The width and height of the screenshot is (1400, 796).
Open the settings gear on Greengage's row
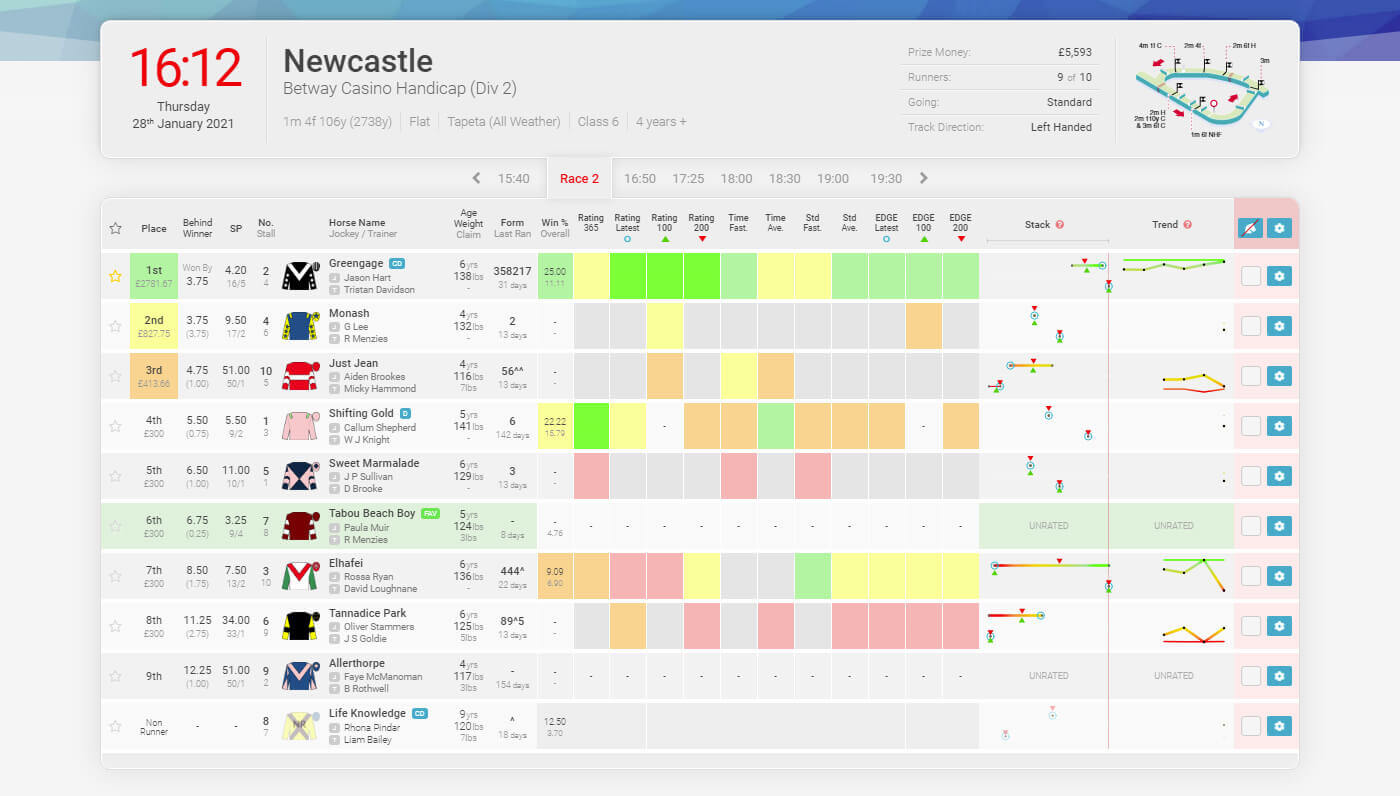(x=1280, y=275)
